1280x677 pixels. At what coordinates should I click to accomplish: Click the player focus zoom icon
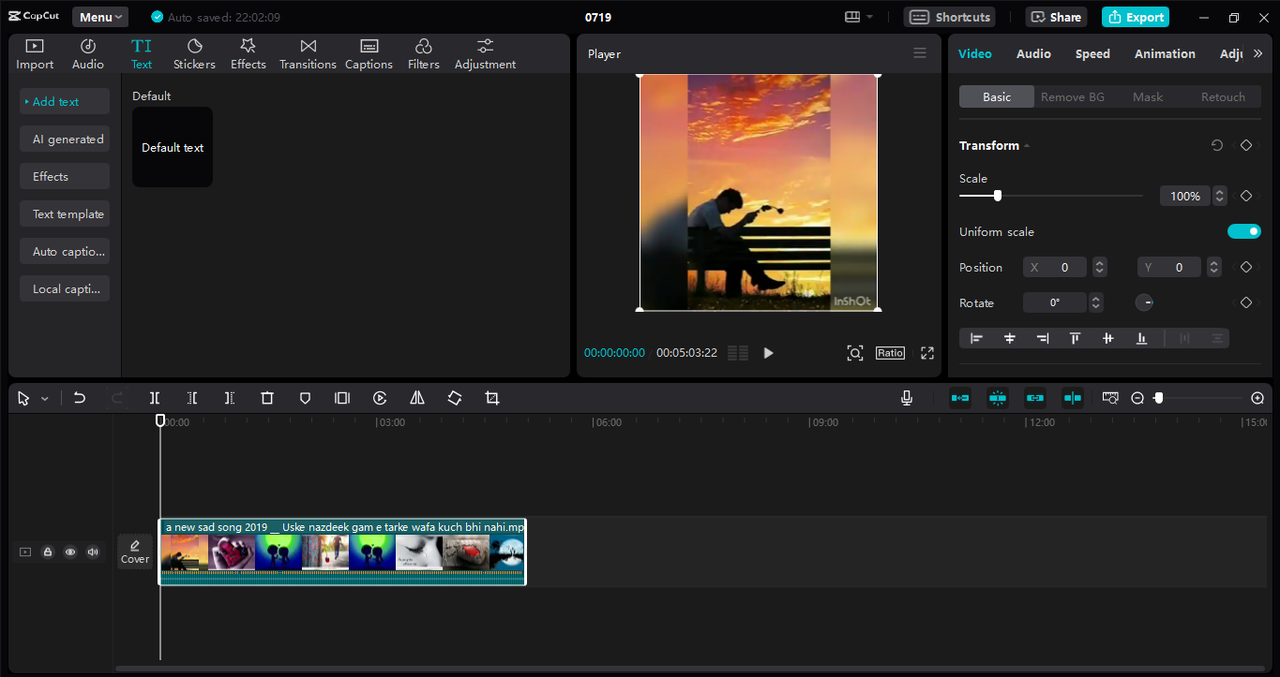click(855, 353)
